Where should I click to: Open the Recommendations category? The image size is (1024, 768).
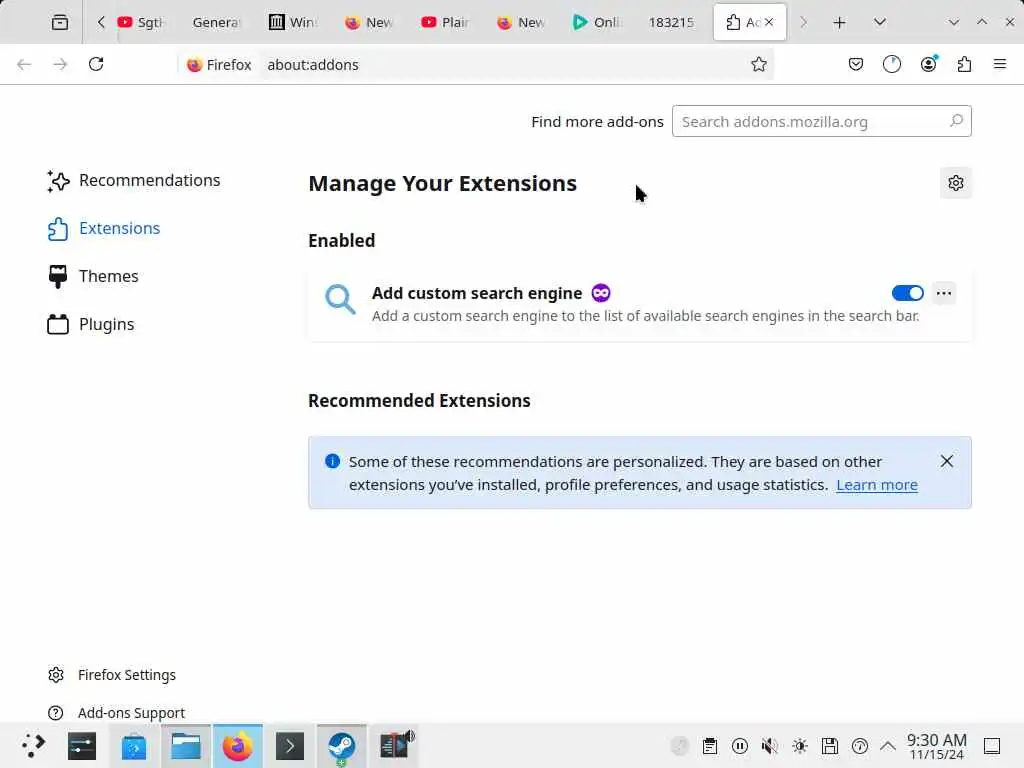pyautogui.click(x=134, y=181)
